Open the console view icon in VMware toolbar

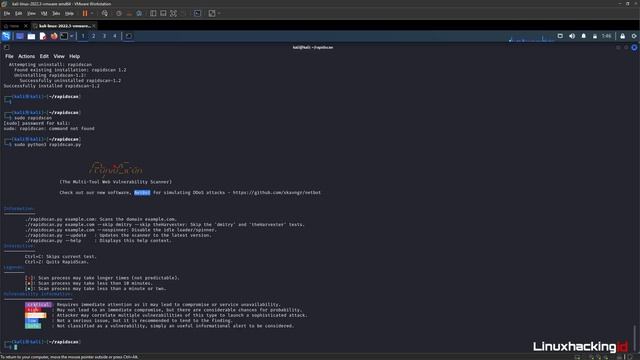click(198, 13)
